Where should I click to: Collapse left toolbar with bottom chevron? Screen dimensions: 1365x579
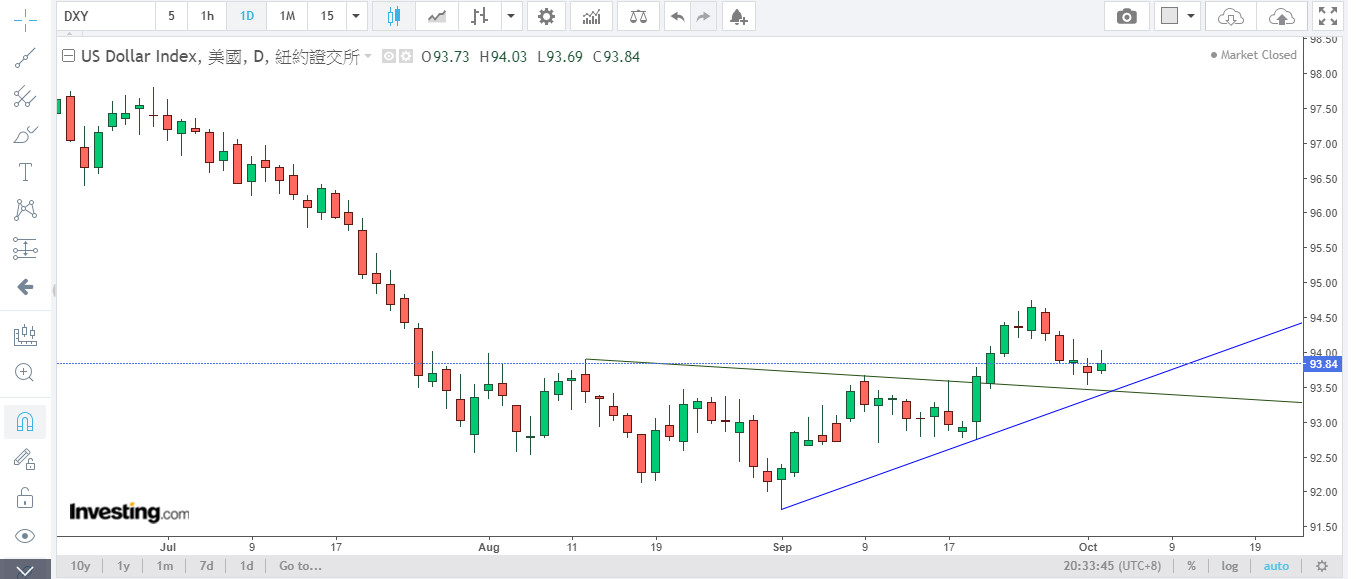tap(25, 570)
